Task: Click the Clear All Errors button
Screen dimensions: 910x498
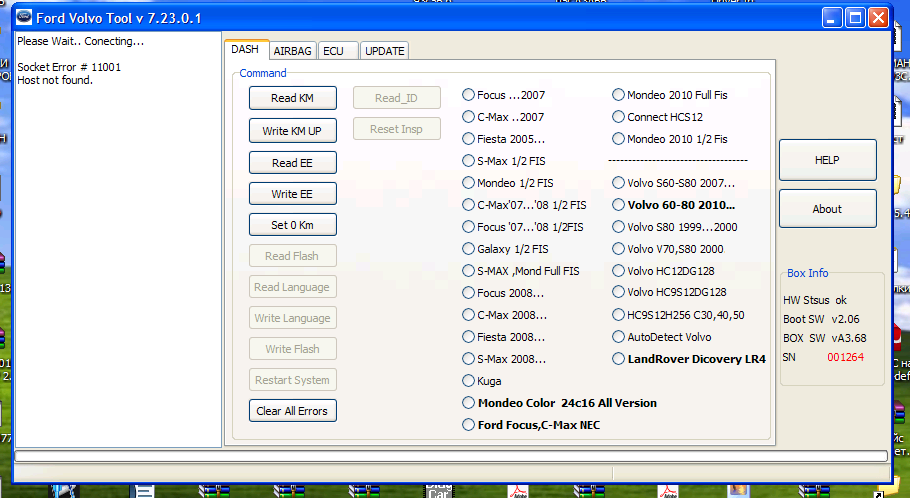Action: [292, 410]
